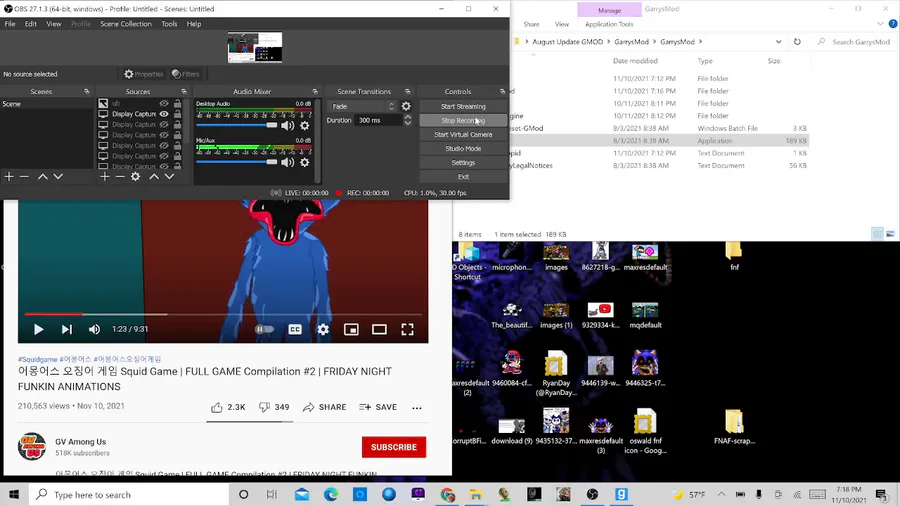Open YouTube player settings gear

[x=323, y=329]
